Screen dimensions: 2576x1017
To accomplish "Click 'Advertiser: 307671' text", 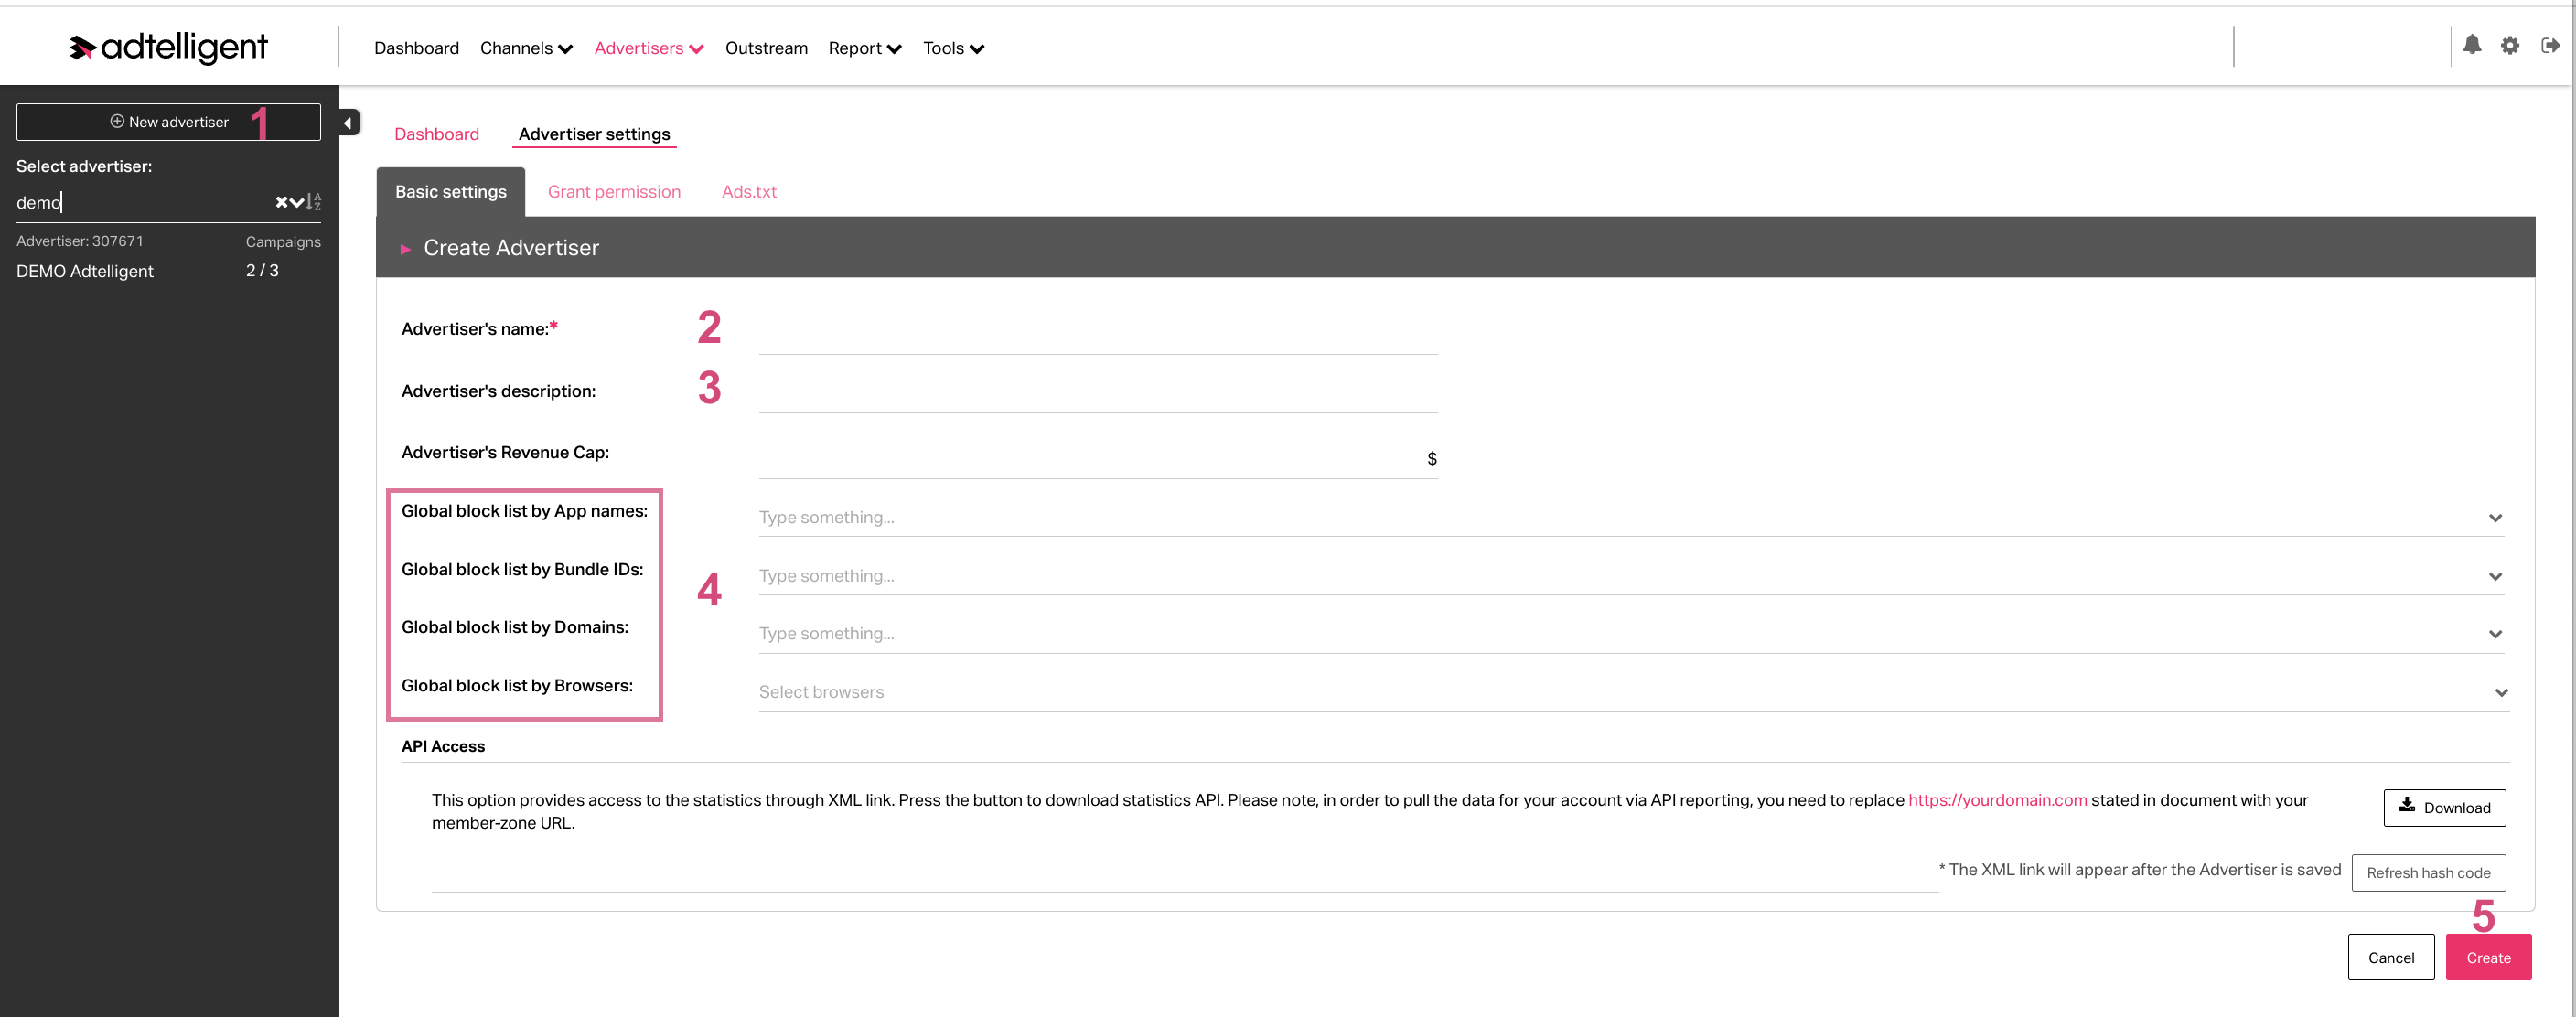I will pos(79,241).
